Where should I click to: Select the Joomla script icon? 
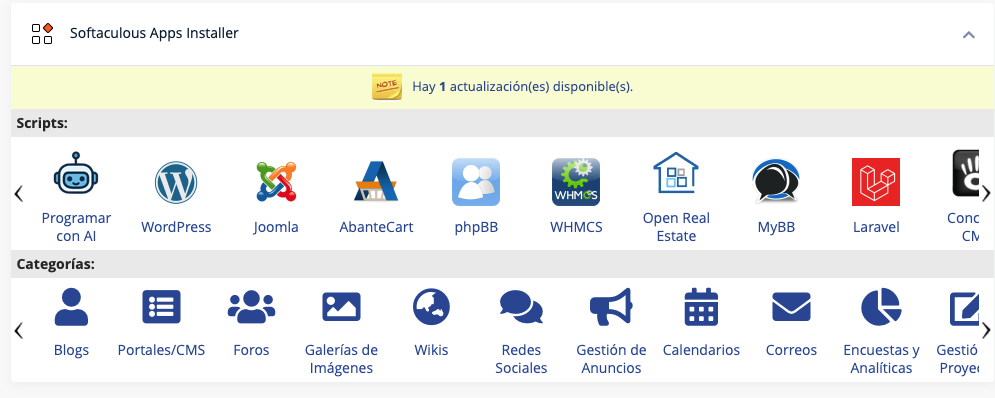click(x=276, y=182)
